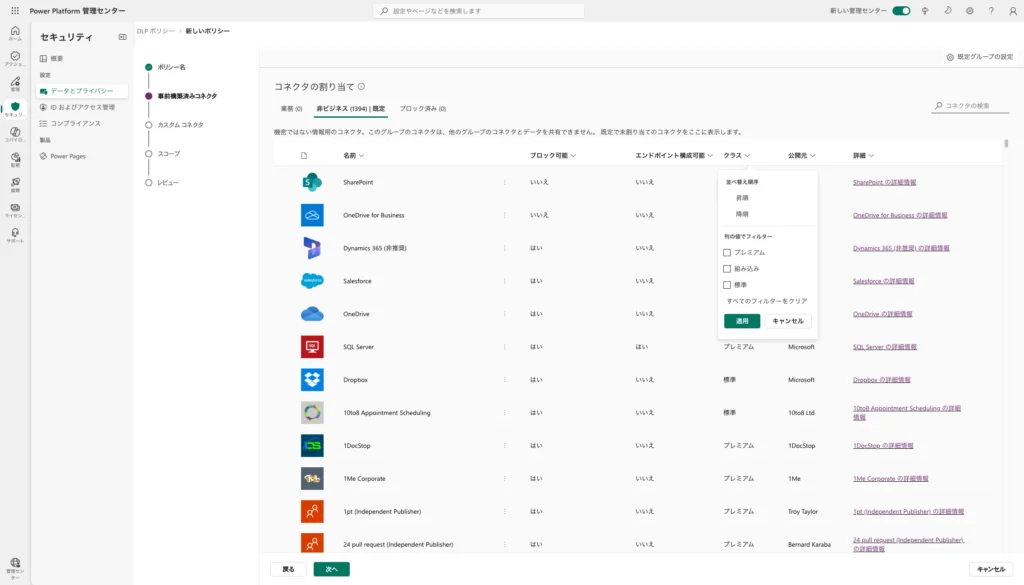Focus the コネクタの検索 search field
1024x585 pixels.
coord(972,106)
